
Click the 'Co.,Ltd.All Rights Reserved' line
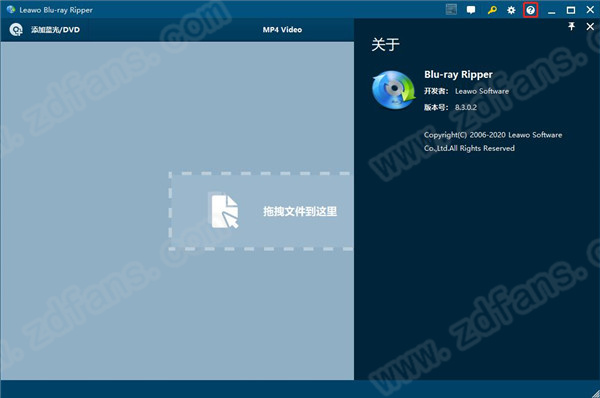[x=469, y=148]
